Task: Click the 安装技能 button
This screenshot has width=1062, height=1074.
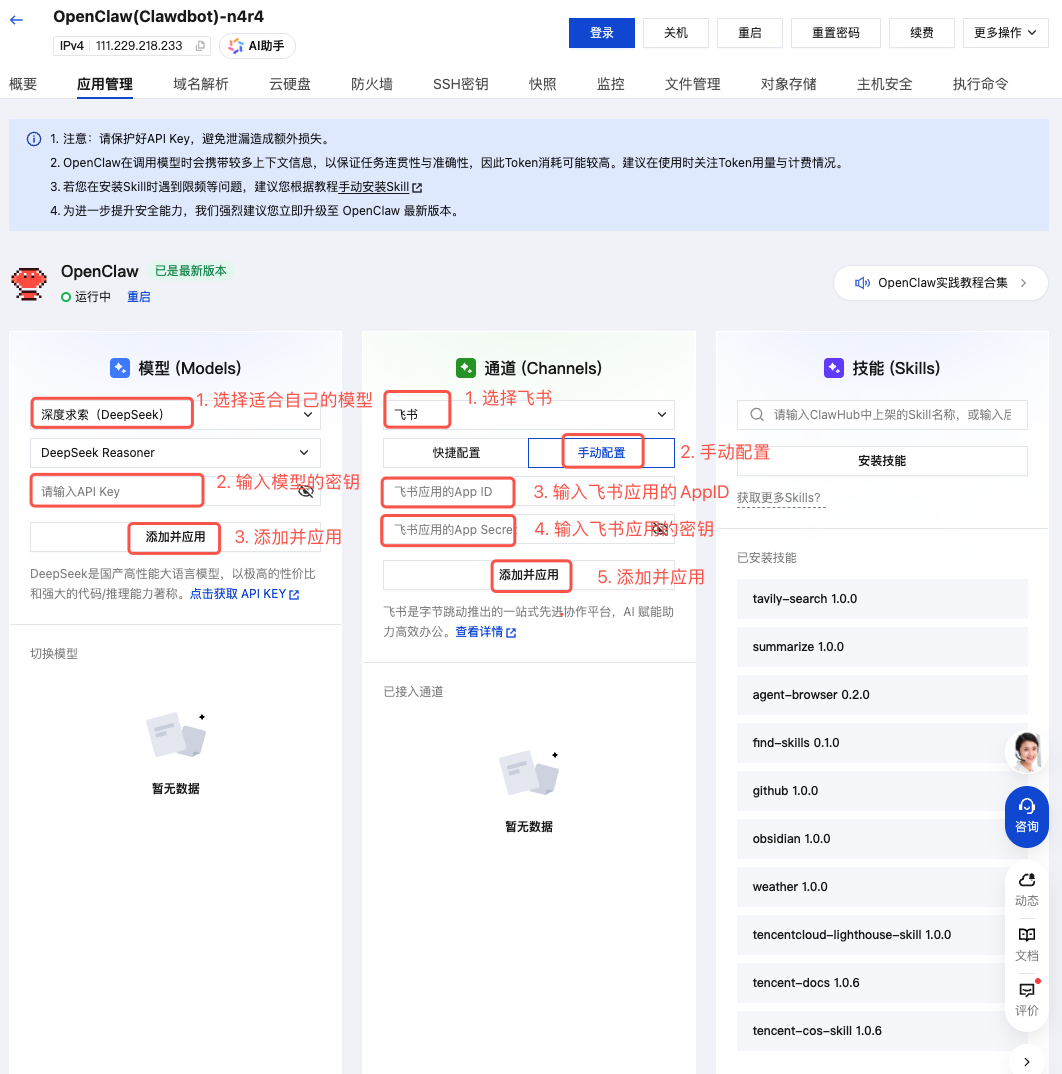Action: pyautogui.click(x=882, y=461)
